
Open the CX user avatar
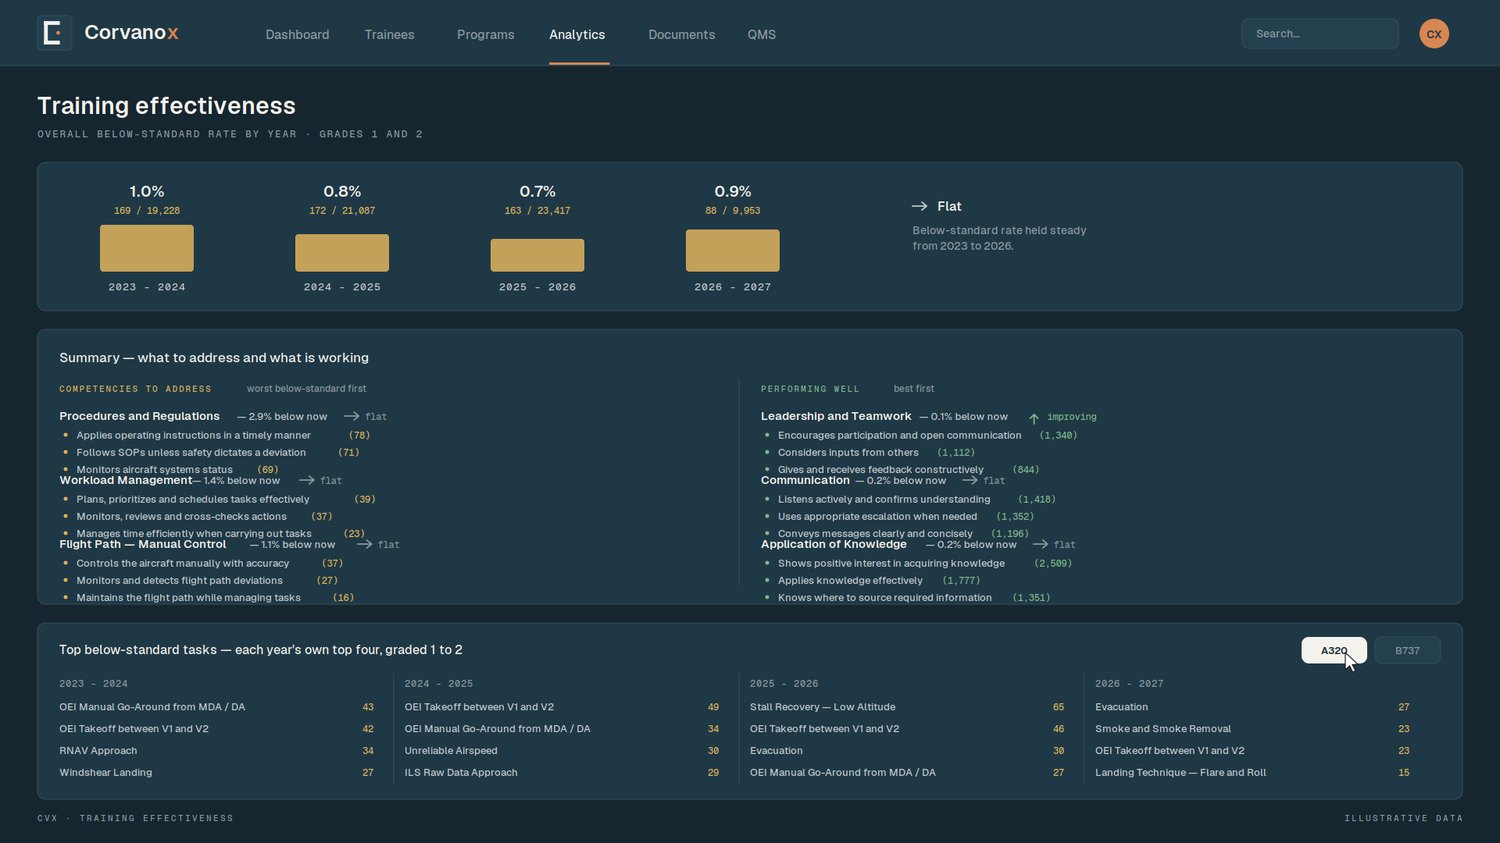(1434, 33)
